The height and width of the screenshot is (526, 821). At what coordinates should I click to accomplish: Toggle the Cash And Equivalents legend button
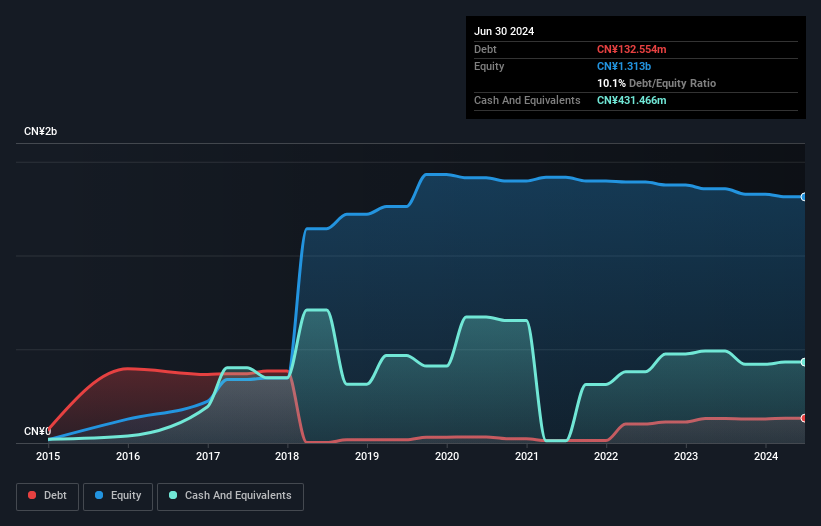[230, 496]
